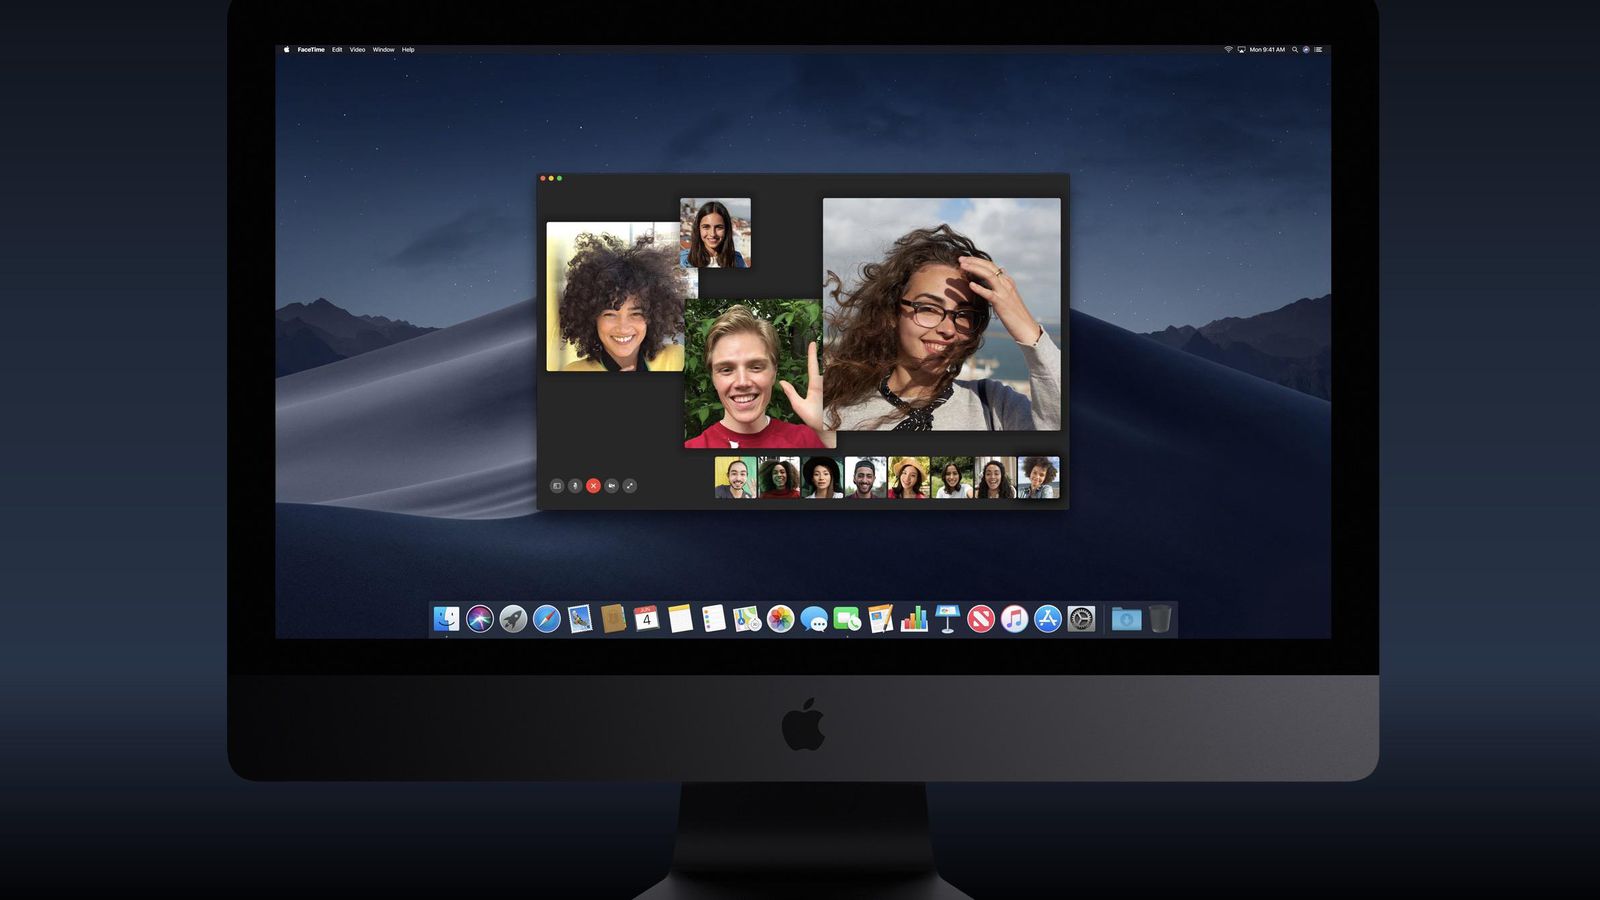Image resolution: width=1600 pixels, height=900 pixels.
Task: Open the Video menu
Action: coord(357,49)
